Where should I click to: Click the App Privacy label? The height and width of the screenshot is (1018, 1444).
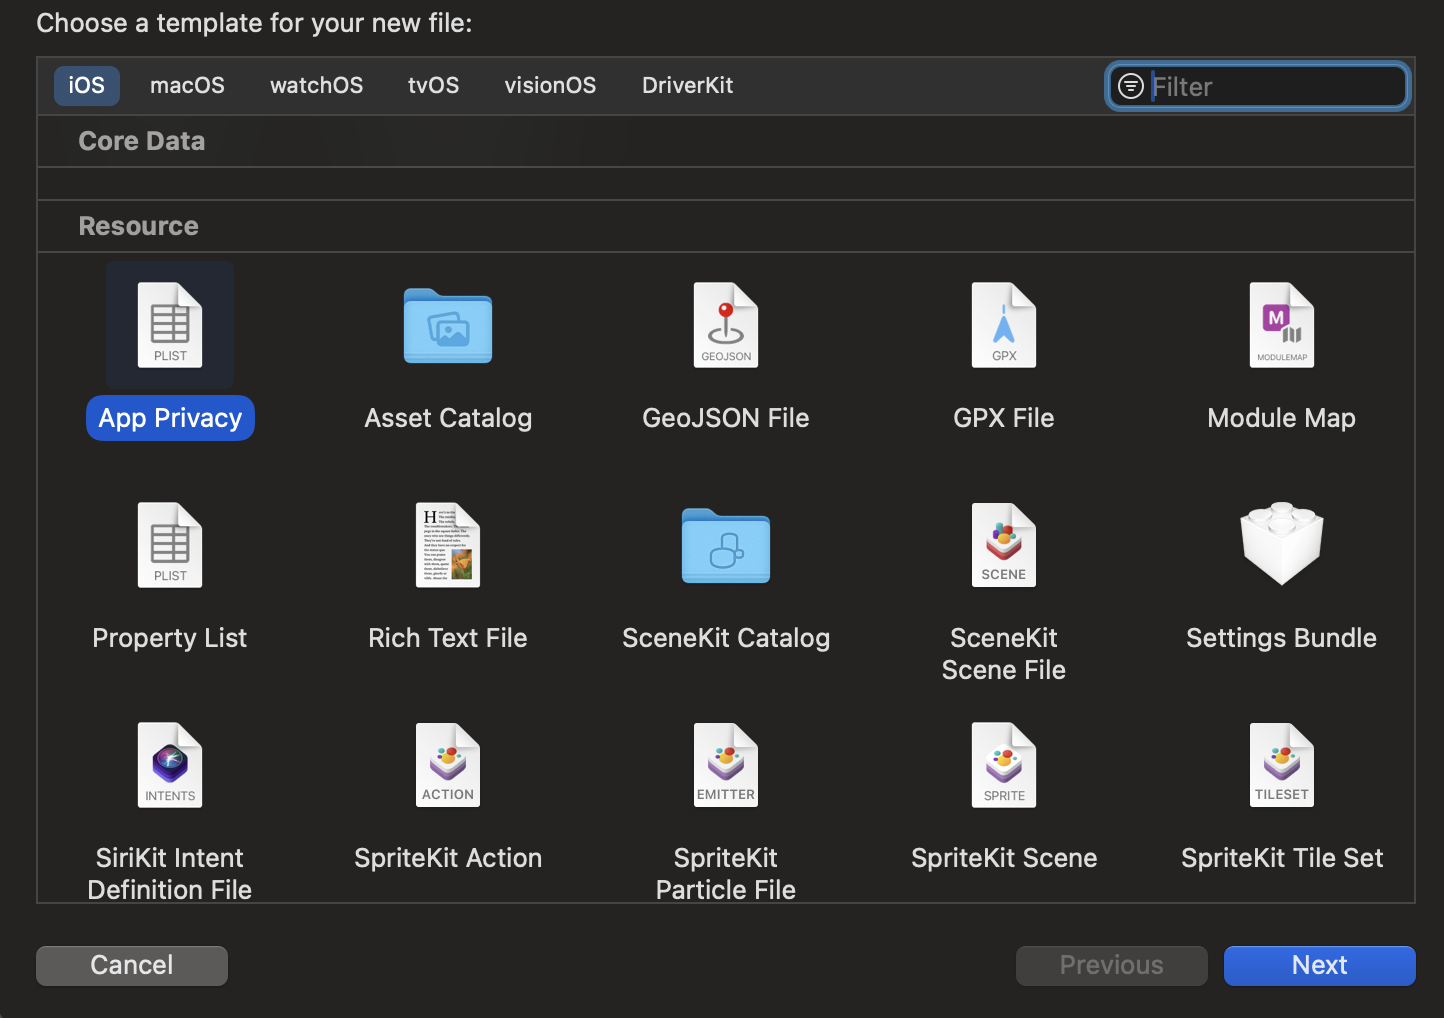(x=170, y=418)
